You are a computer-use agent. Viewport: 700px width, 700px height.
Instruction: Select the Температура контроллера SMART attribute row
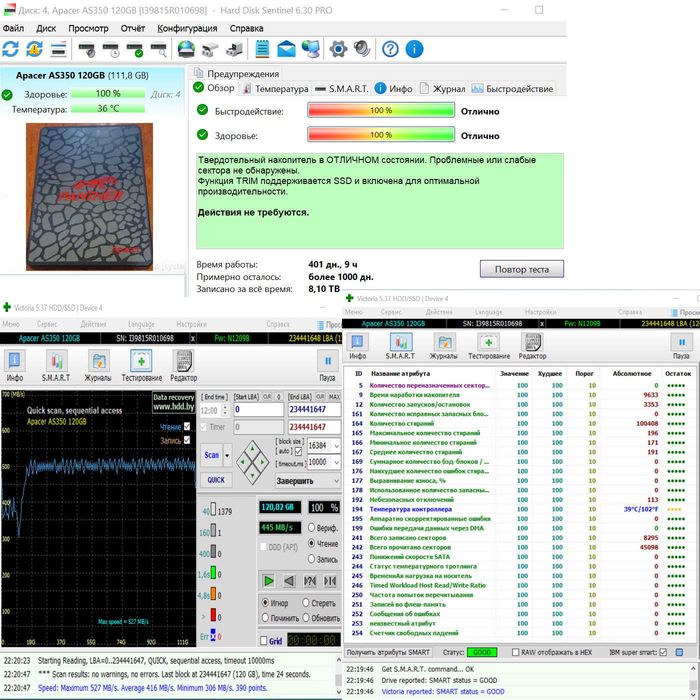(x=520, y=509)
